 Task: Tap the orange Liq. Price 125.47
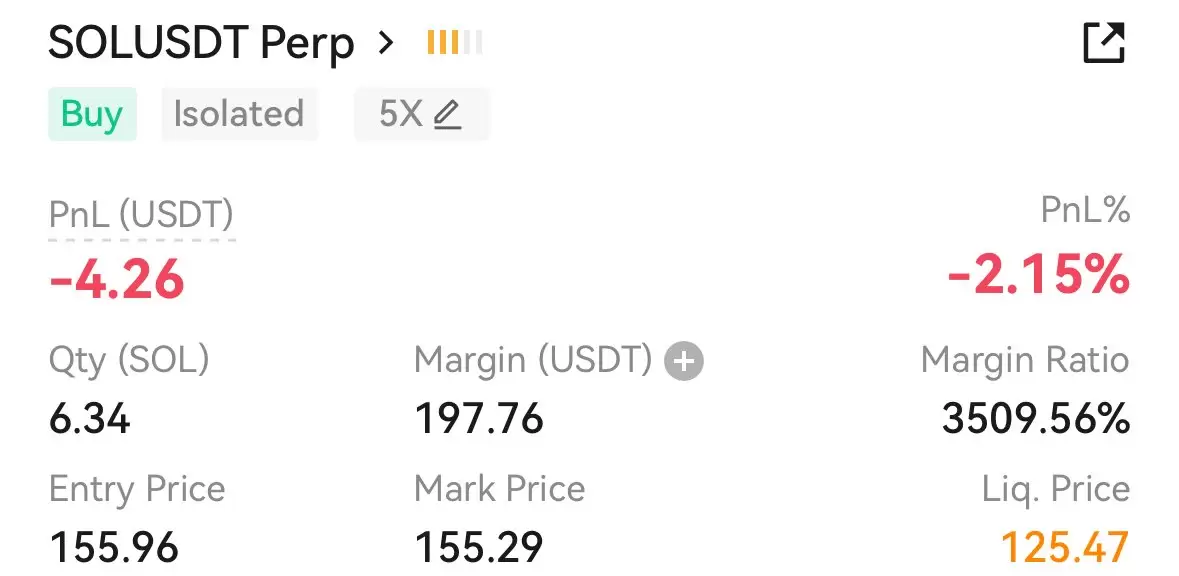coord(1065,546)
